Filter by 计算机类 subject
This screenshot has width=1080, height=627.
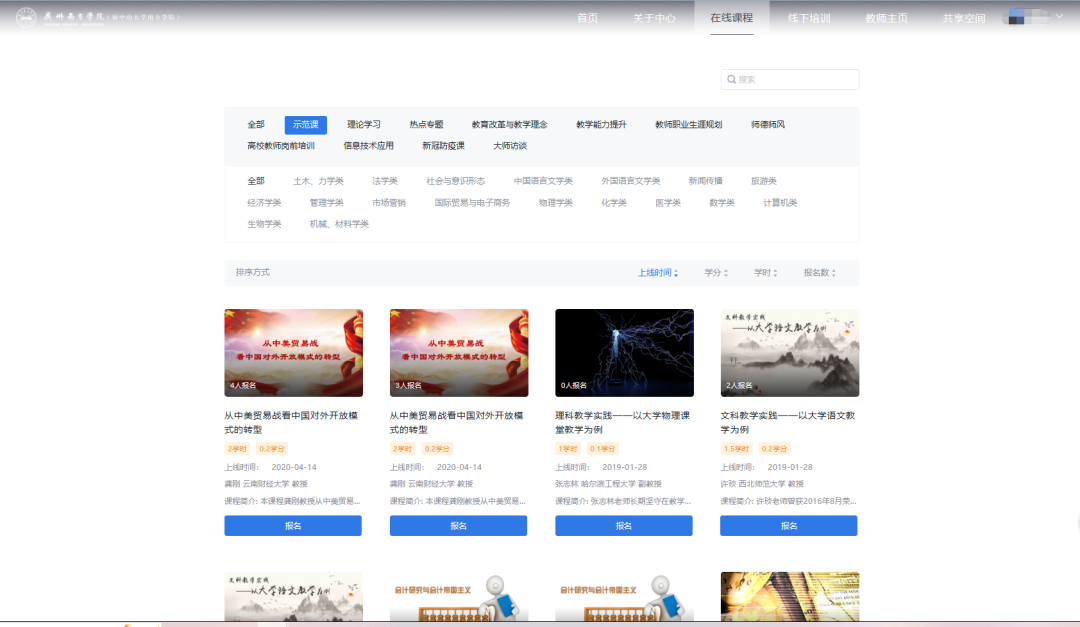pyautogui.click(x=780, y=203)
